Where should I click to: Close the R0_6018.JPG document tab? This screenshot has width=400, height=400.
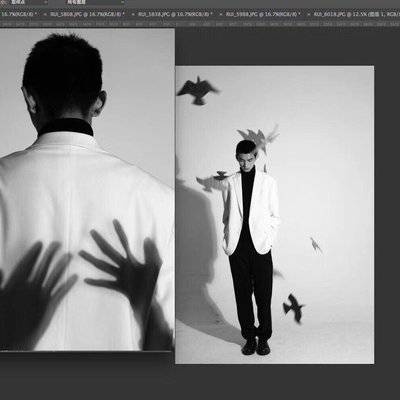click(x=309, y=14)
